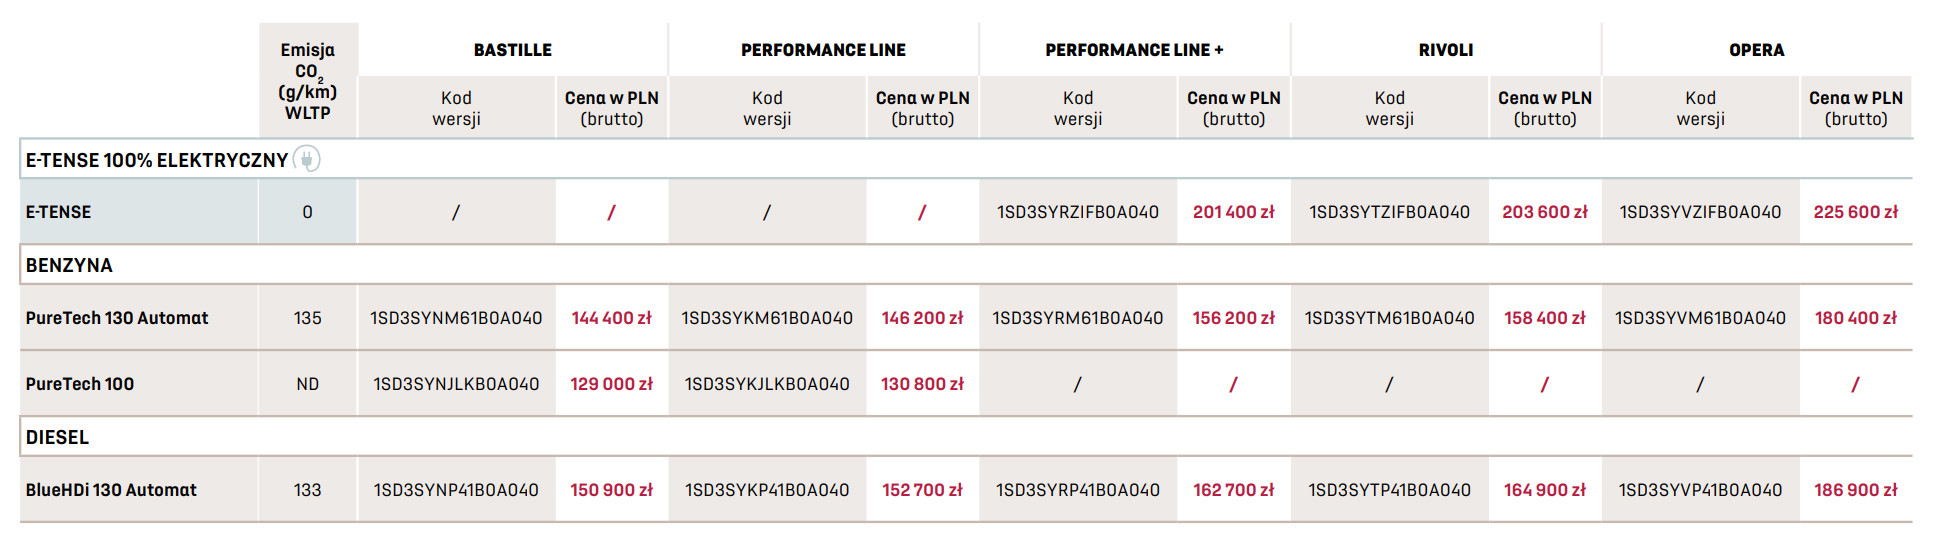Click the BENZYNA section heading
The height and width of the screenshot is (548, 1944).
(x=69, y=265)
